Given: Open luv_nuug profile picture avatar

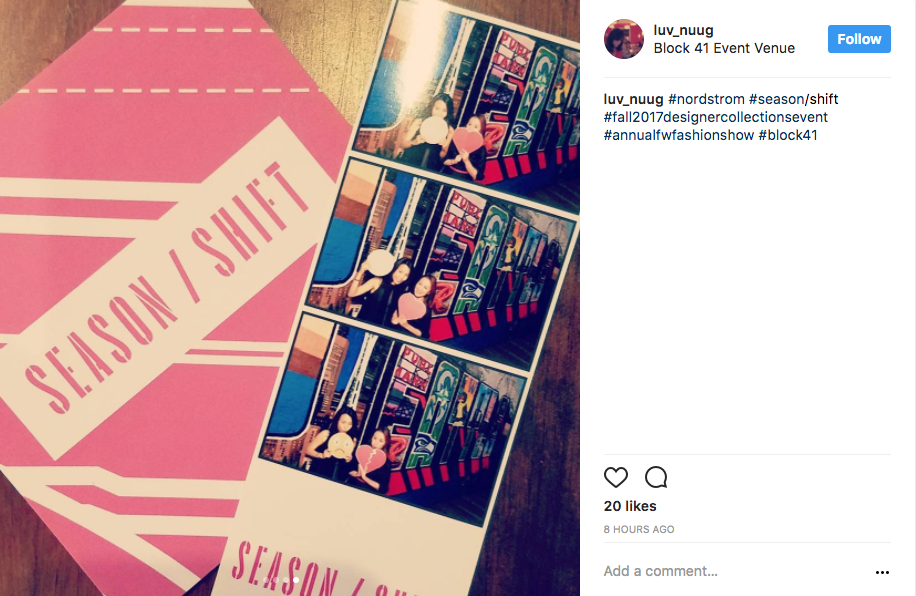Looking at the screenshot, I should coord(623,39).
